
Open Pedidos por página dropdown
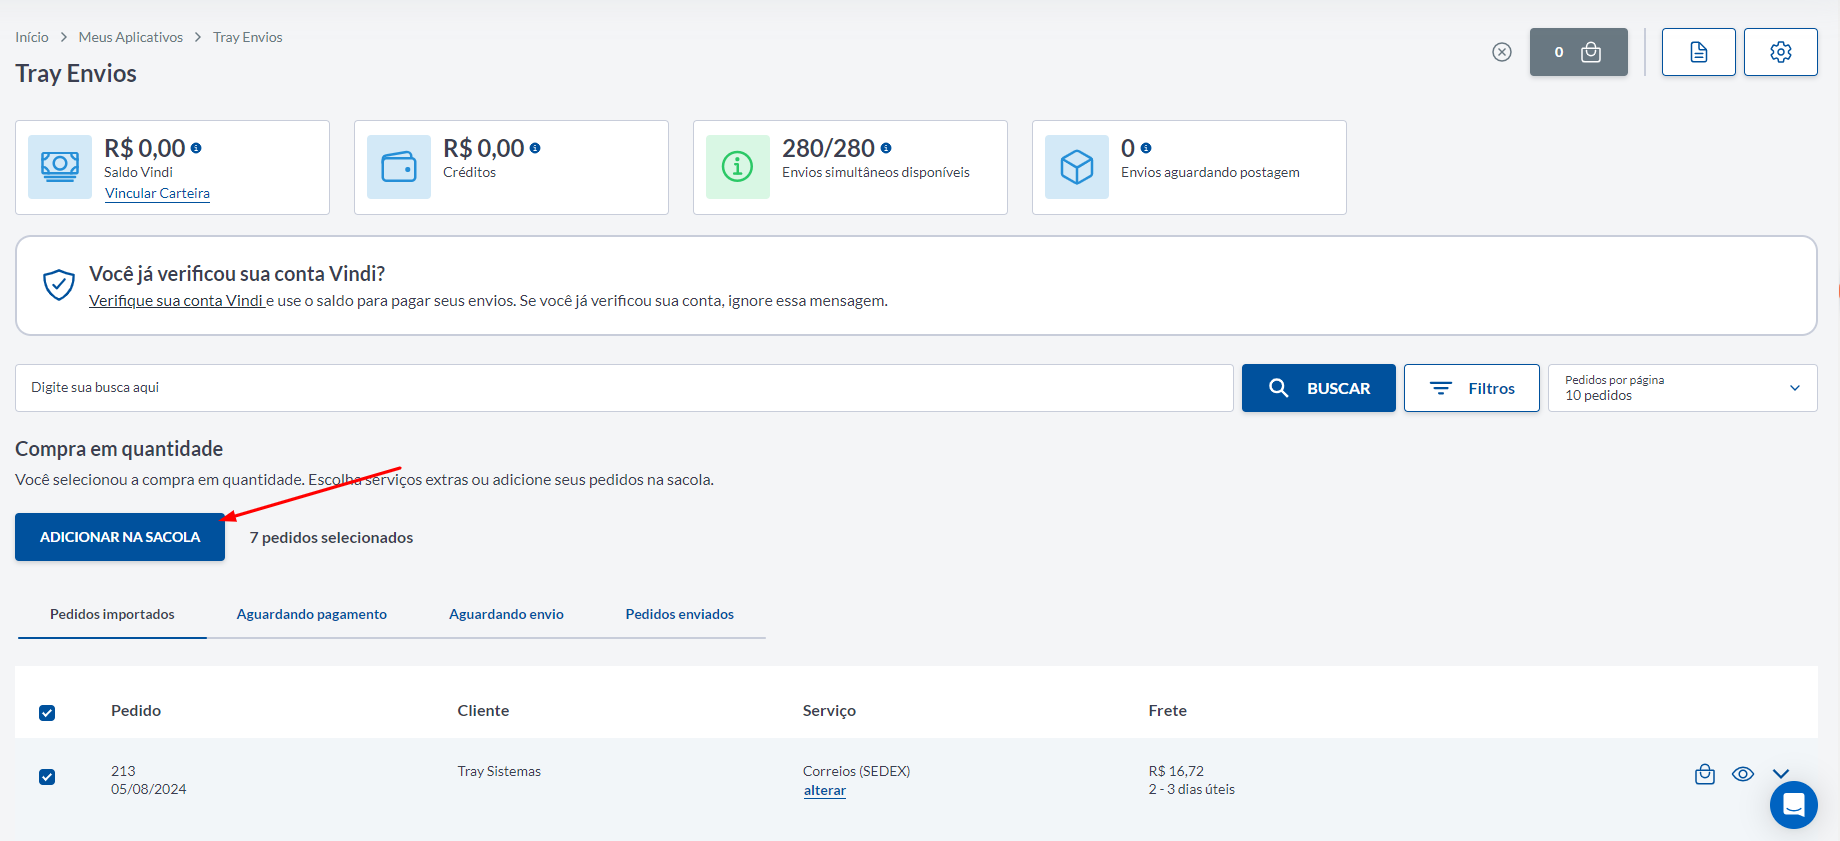[1683, 388]
